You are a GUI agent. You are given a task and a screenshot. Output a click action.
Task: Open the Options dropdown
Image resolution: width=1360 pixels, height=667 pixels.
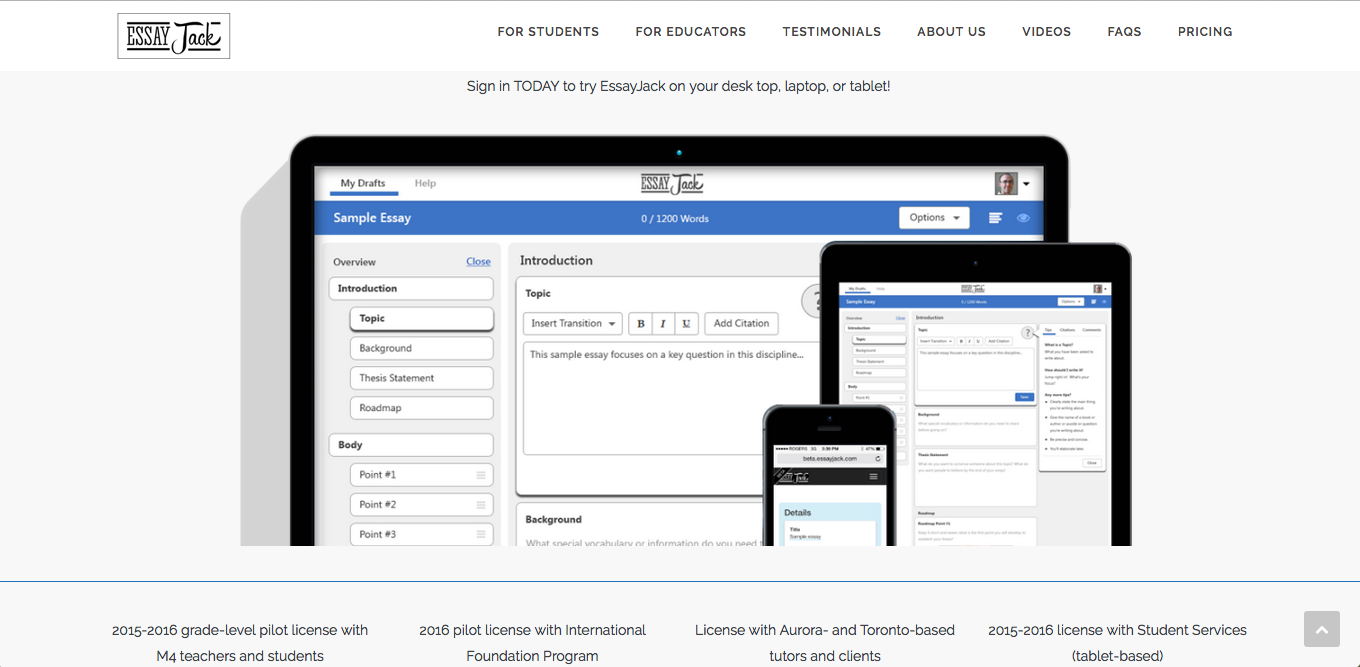pyautogui.click(x=934, y=218)
